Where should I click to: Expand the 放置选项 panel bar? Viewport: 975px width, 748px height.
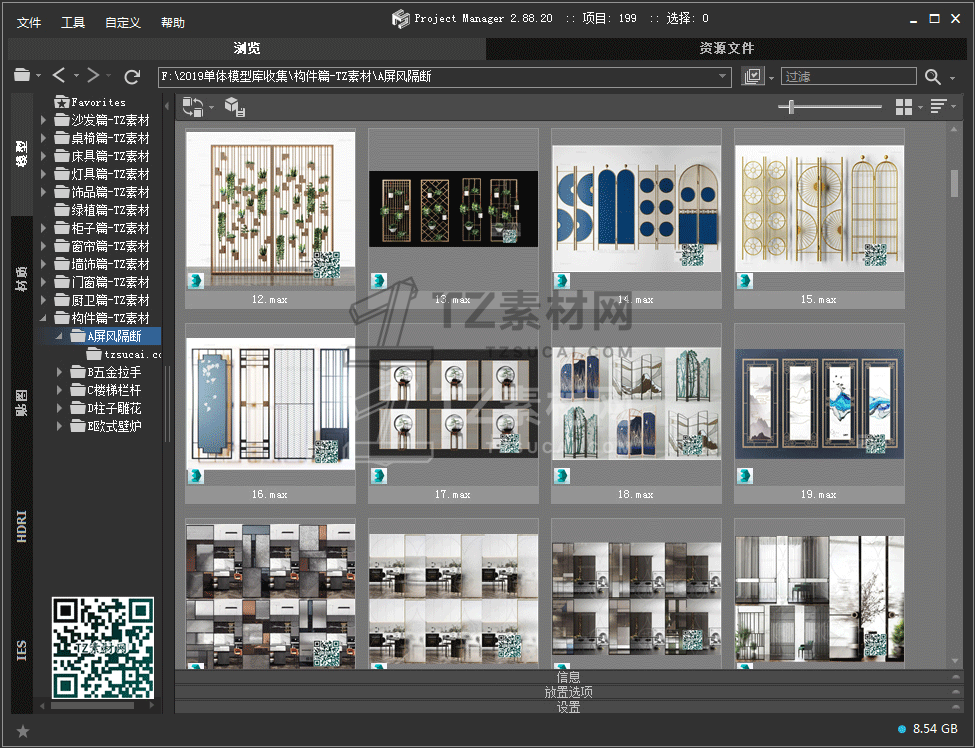(568, 691)
